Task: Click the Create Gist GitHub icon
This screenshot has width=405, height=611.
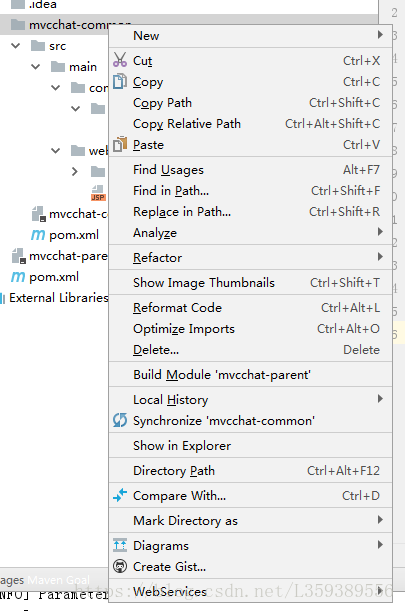Action: (120, 566)
